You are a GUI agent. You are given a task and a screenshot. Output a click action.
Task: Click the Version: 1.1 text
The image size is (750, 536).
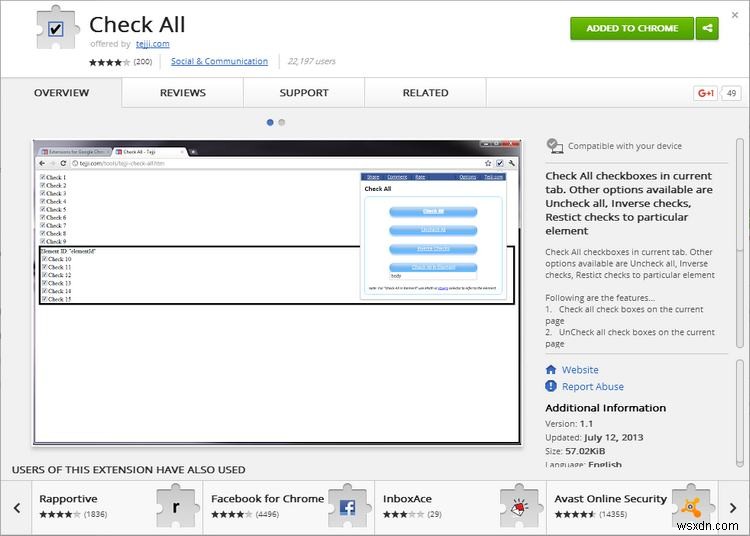(x=569, y=424)
